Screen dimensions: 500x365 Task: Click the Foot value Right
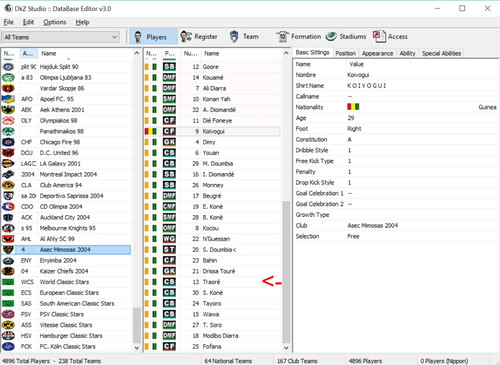354,129
